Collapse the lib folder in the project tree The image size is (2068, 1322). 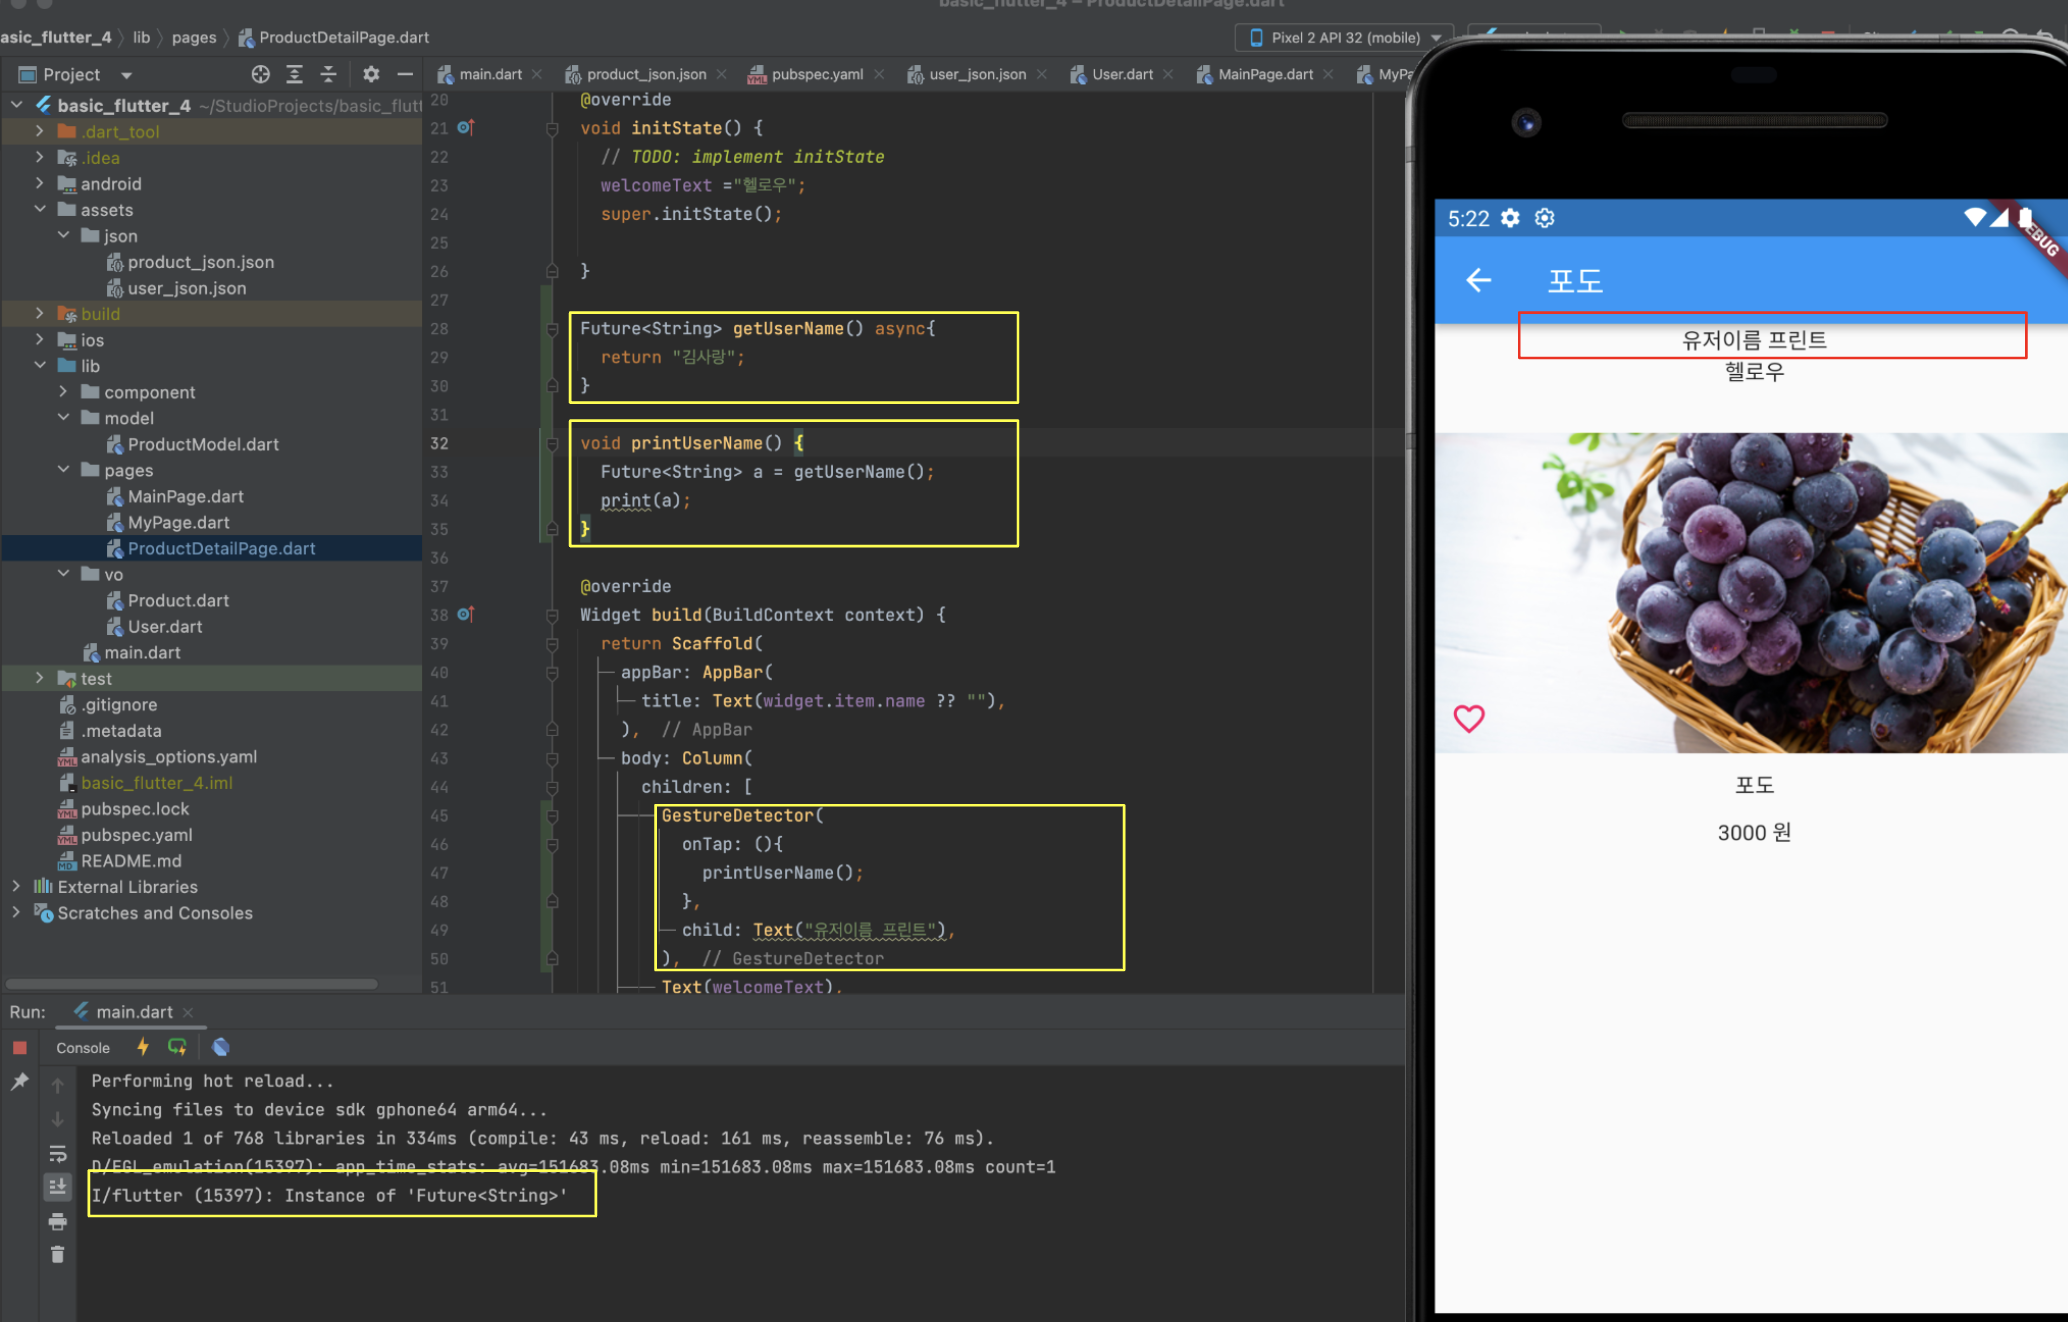tap(40, 366)
